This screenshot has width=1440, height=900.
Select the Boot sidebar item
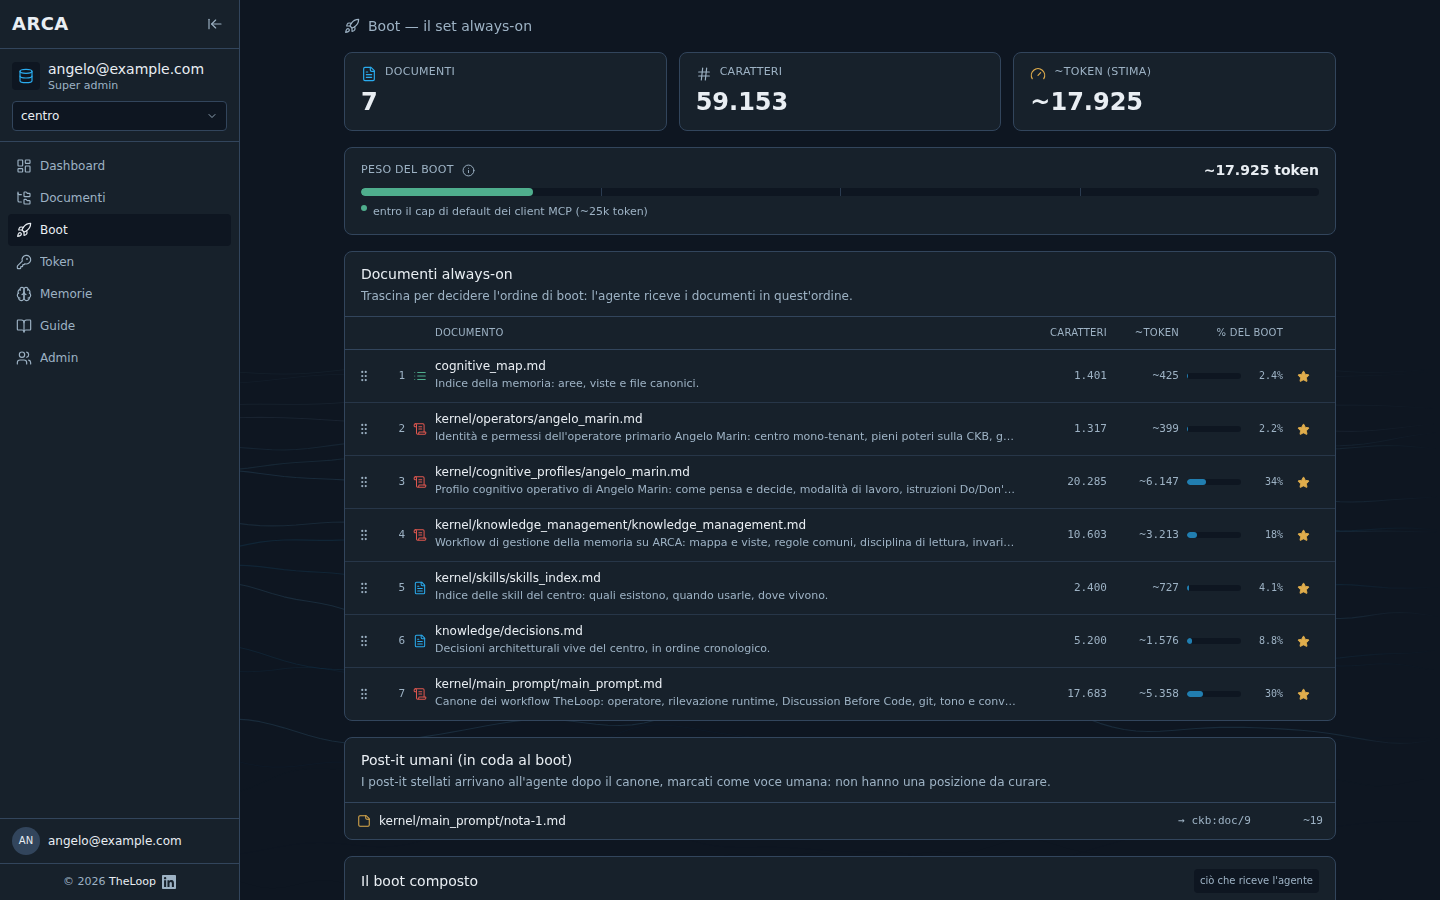click(x=119, y=230)
